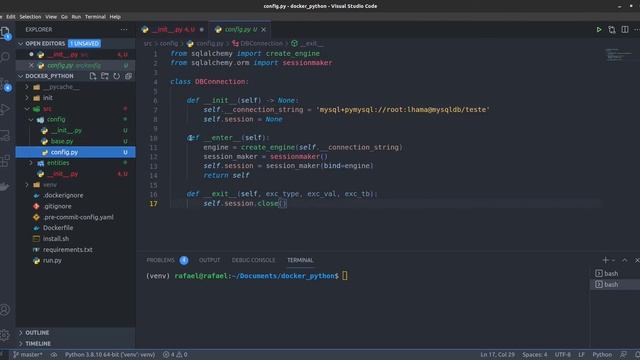
Task: Open the launch profile dropdown beside plus
Action: [x=613, y=260]
